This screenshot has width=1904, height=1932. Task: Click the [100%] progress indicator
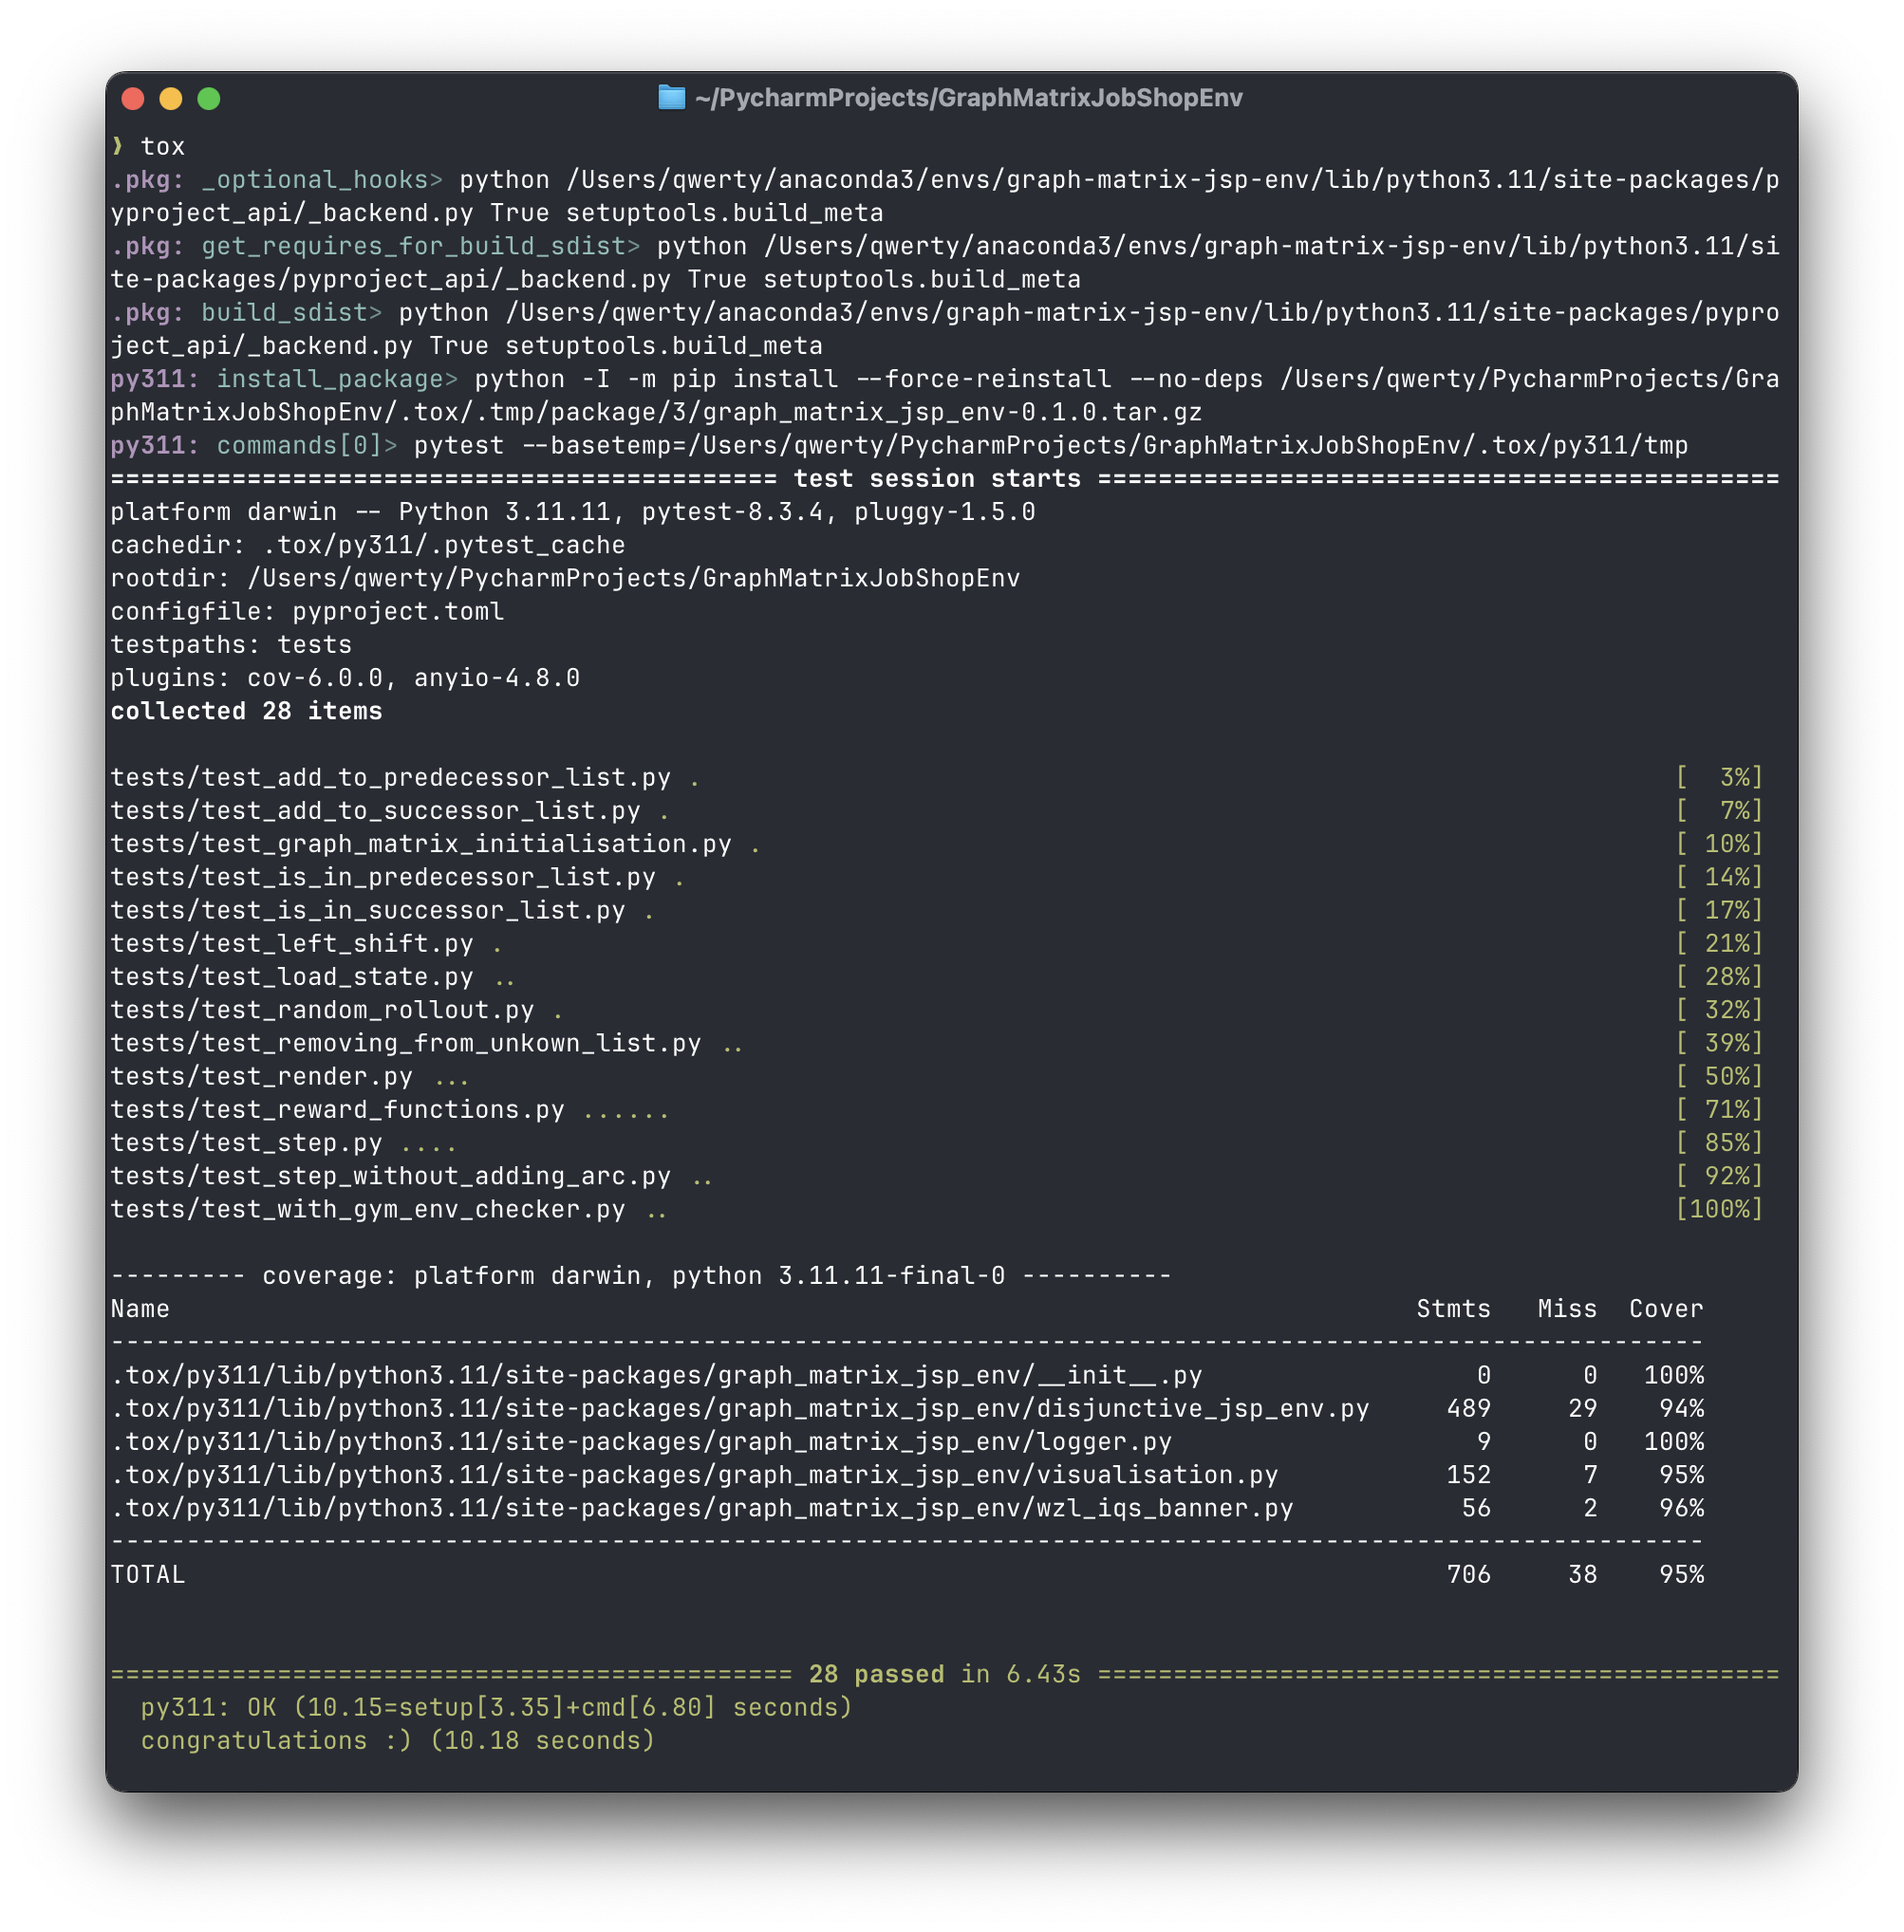click(x=1719, y=1209)
